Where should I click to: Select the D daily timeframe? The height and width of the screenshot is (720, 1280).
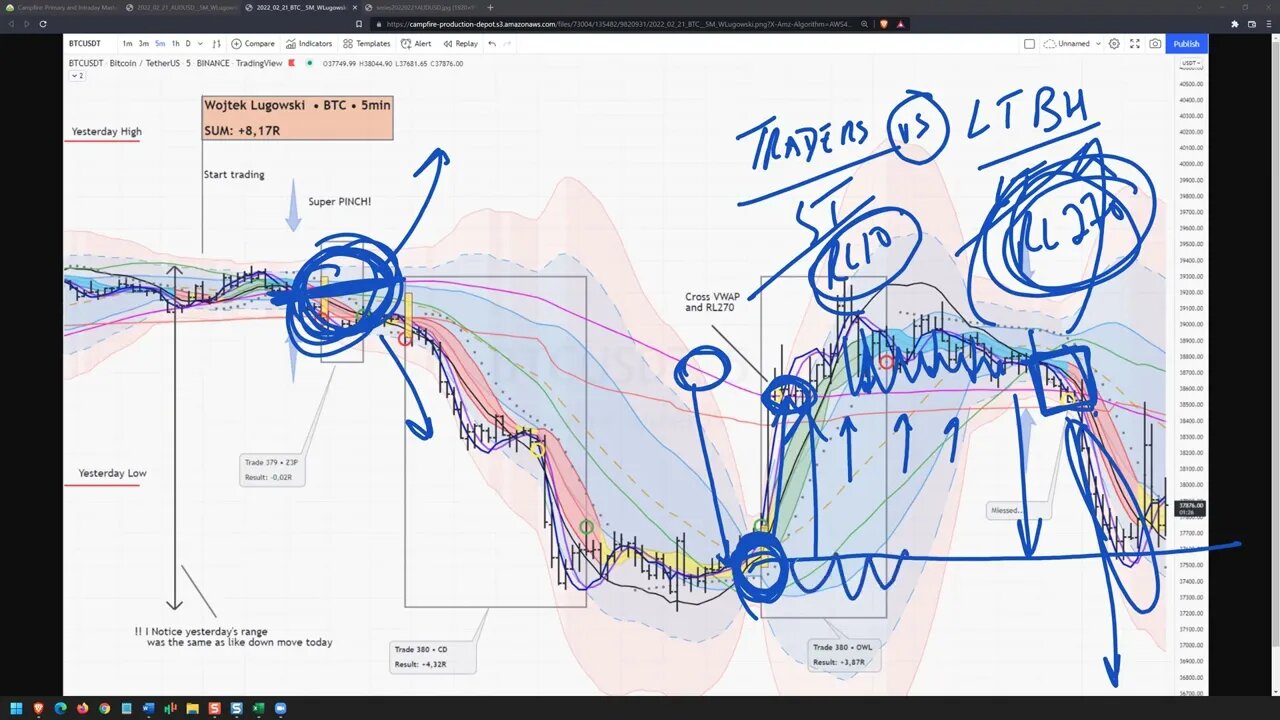[188, 44]
